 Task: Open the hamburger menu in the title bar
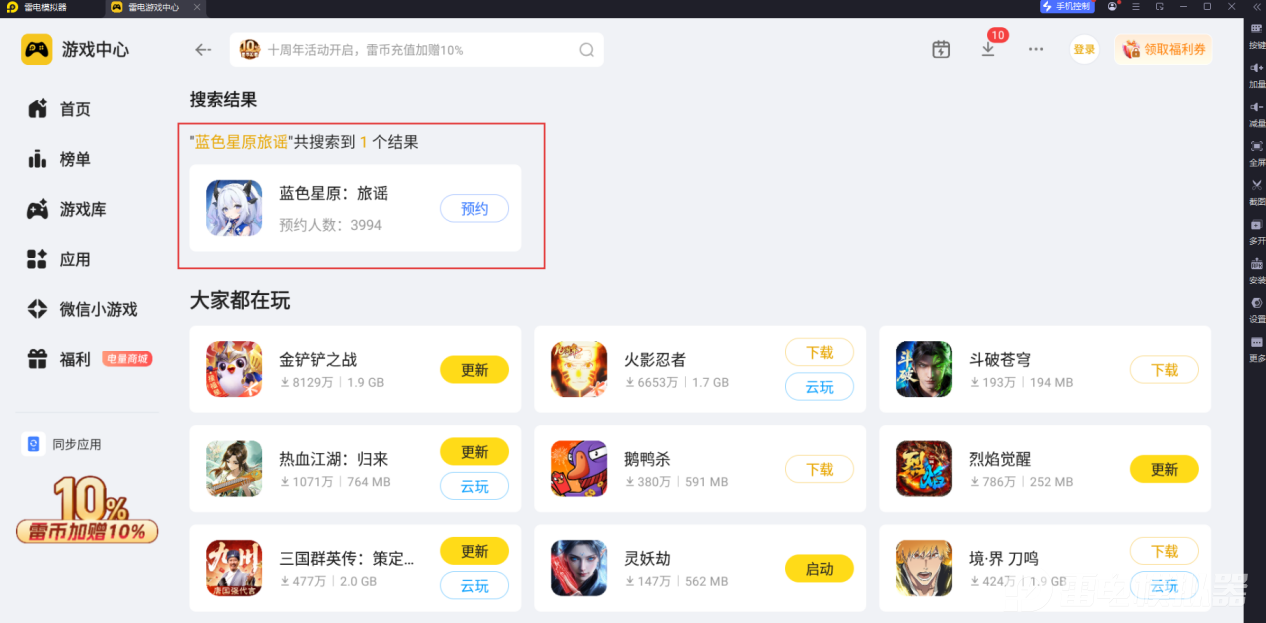(x=1135, y=6)
